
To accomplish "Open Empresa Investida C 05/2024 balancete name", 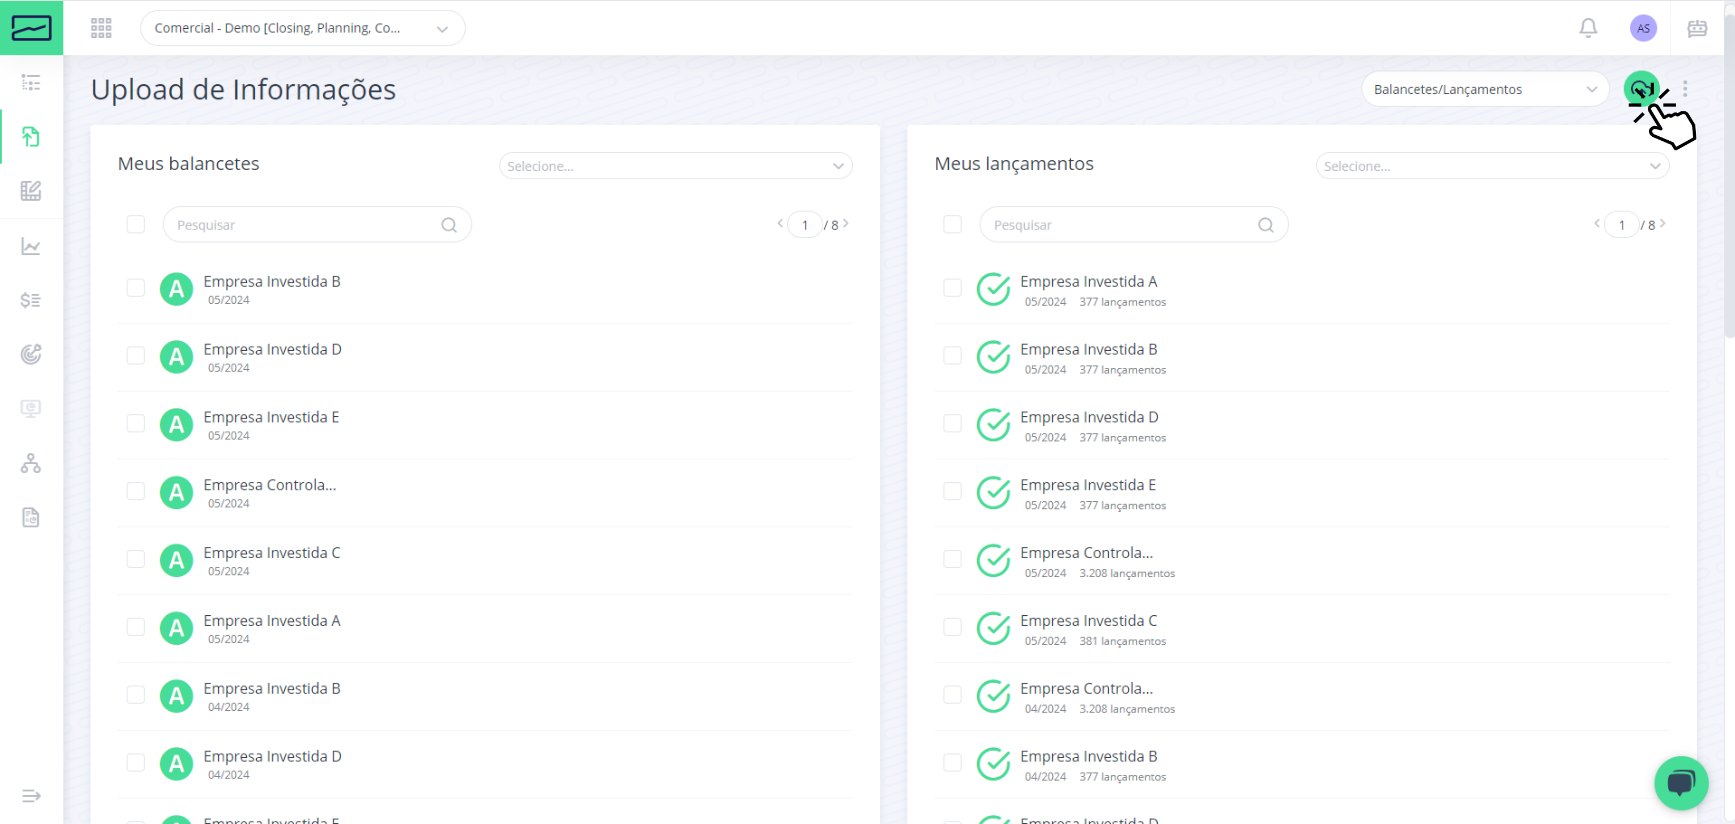I will click(x=272, y=553).
